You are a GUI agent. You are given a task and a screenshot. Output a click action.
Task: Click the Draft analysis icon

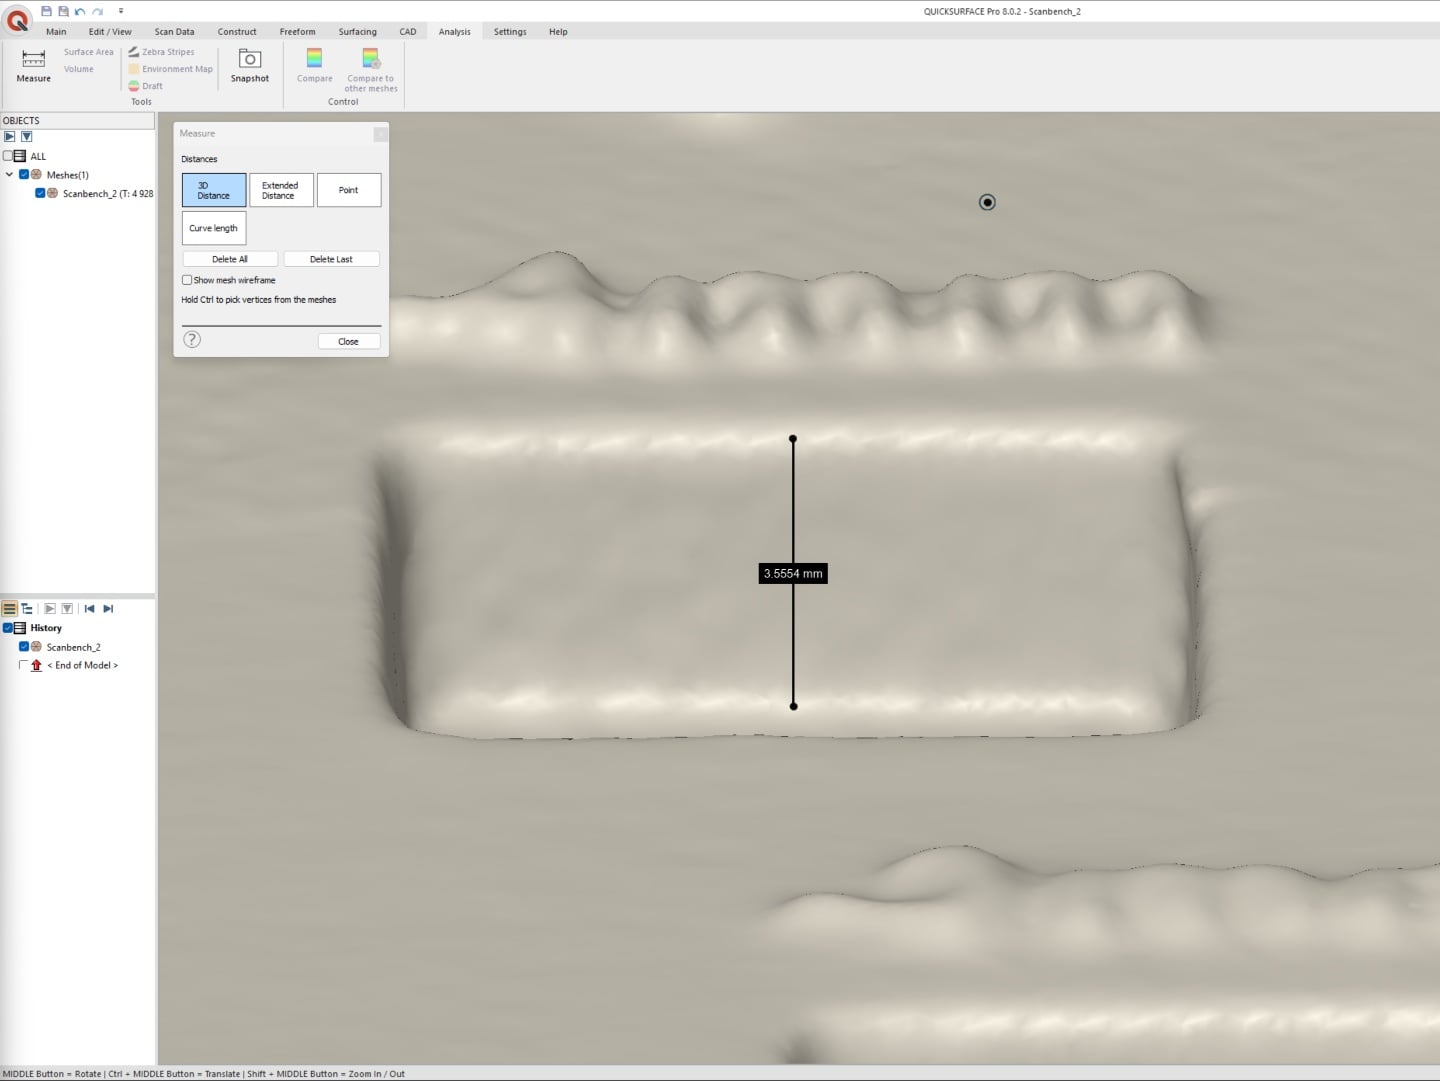point(134,86)
